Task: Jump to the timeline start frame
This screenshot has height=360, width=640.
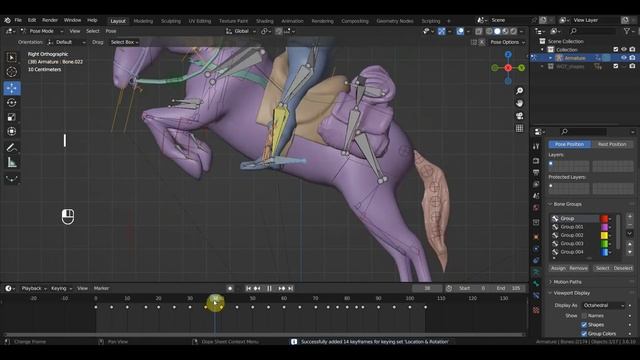Action: [248, 288]
